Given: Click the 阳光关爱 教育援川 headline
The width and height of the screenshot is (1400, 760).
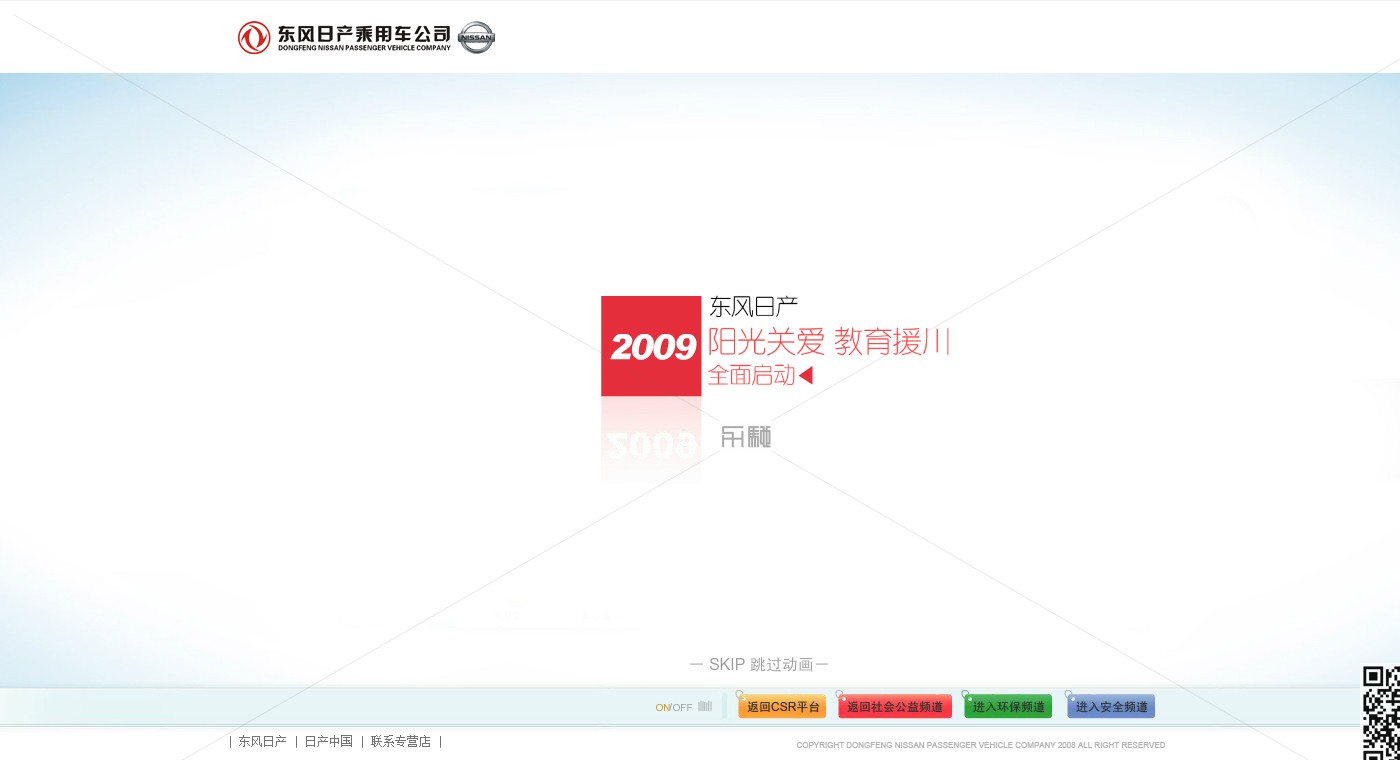Looking at the screenshot, I should [829, 343].
